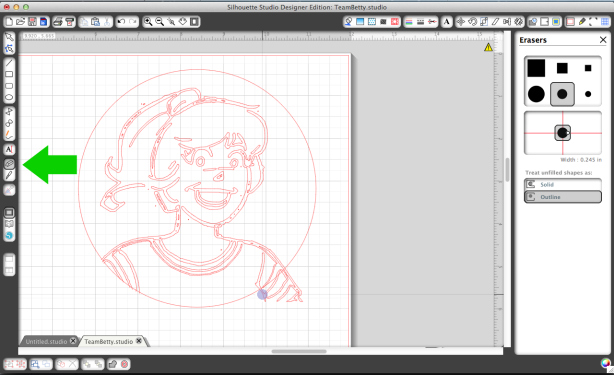Open the Line Color panel

tap(409, 22)
